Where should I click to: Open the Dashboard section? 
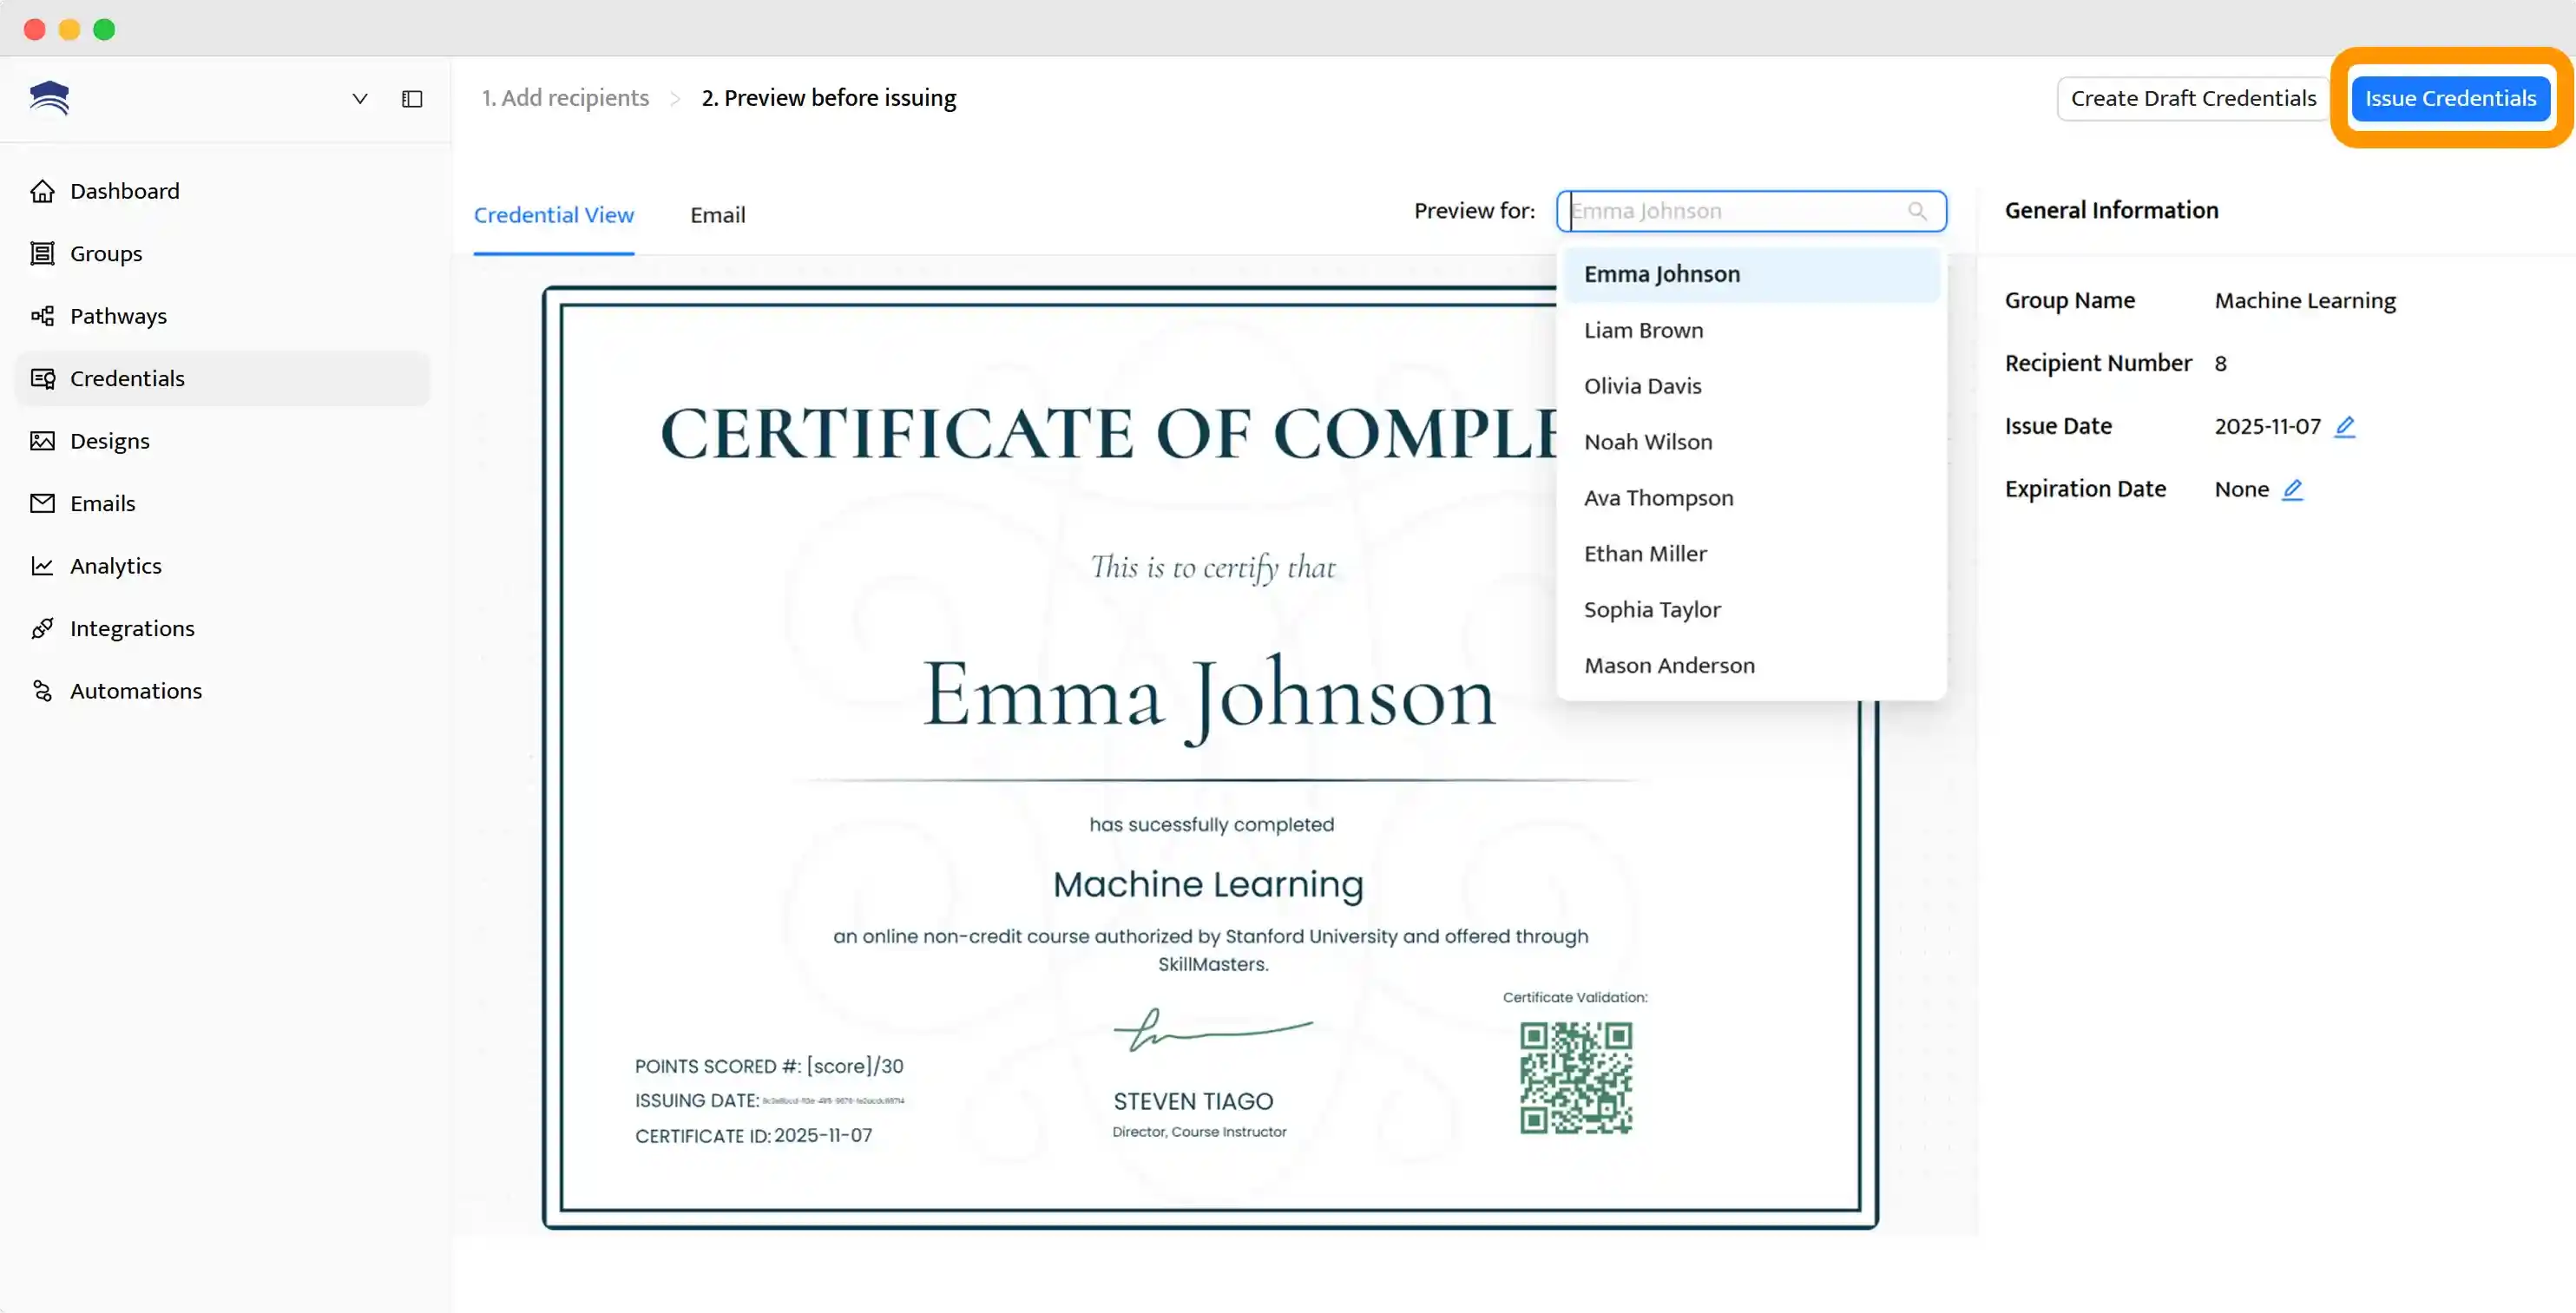(124, 190)
